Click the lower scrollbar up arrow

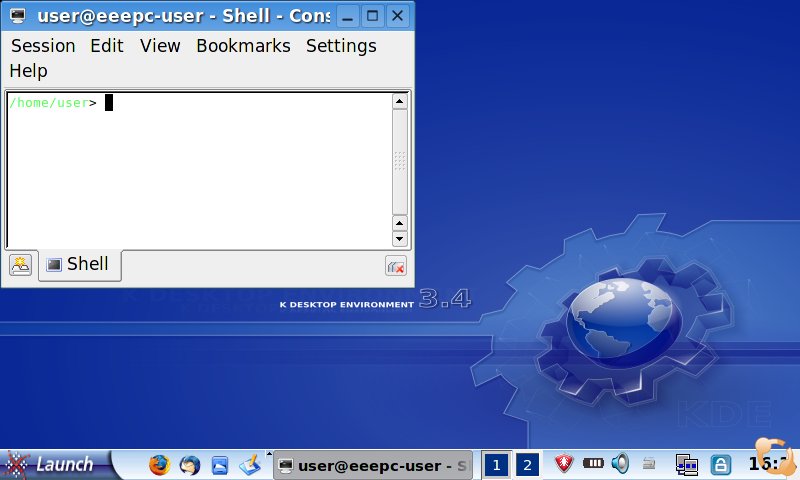[x=399, y=223]
